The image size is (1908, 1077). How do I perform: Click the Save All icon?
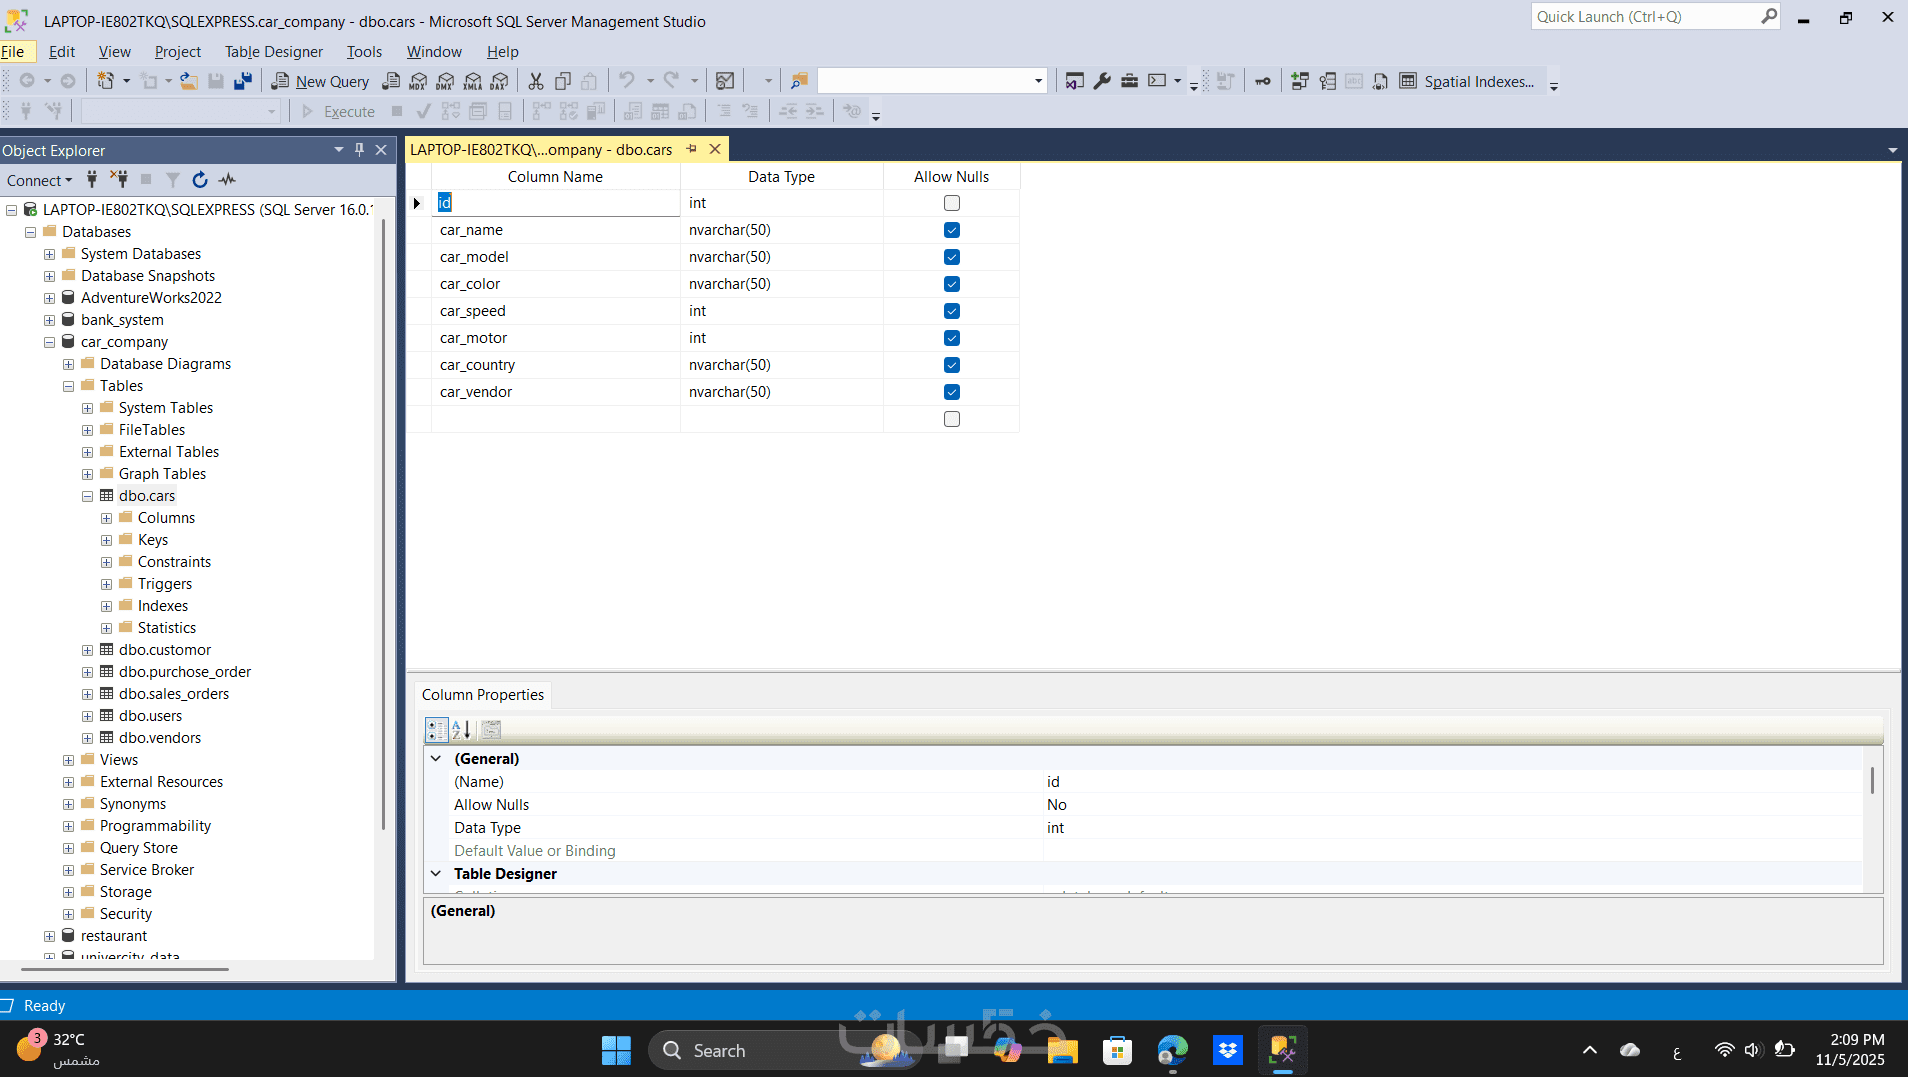point(242,81)
